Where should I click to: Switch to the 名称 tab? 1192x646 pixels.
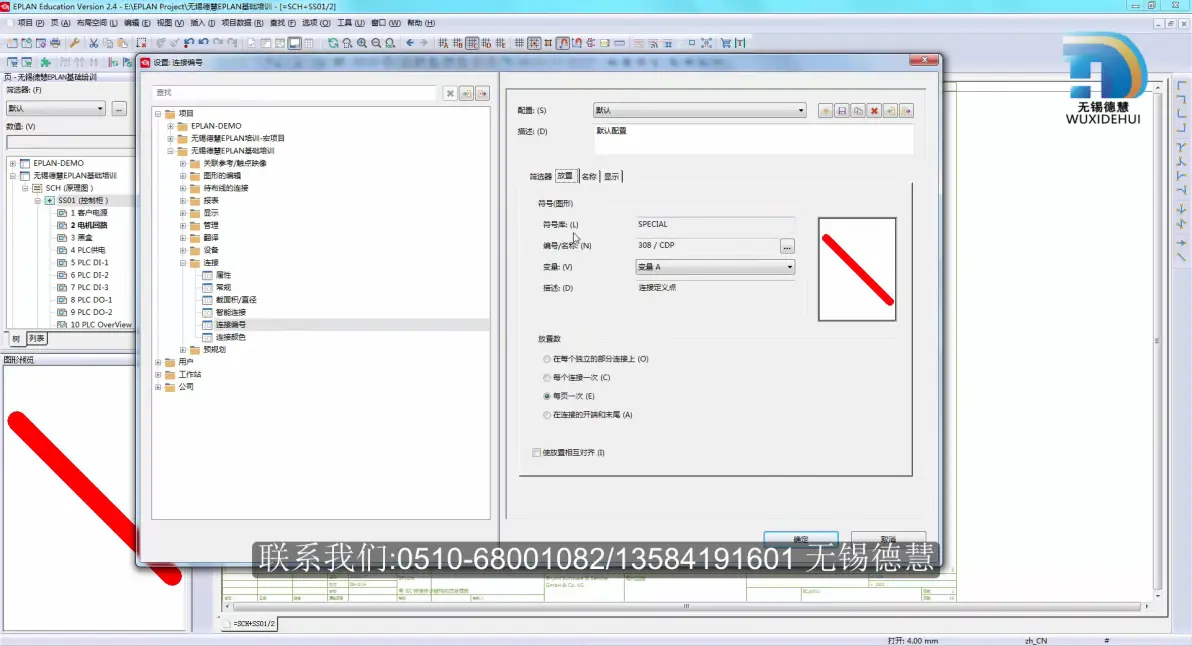[589, 176]
